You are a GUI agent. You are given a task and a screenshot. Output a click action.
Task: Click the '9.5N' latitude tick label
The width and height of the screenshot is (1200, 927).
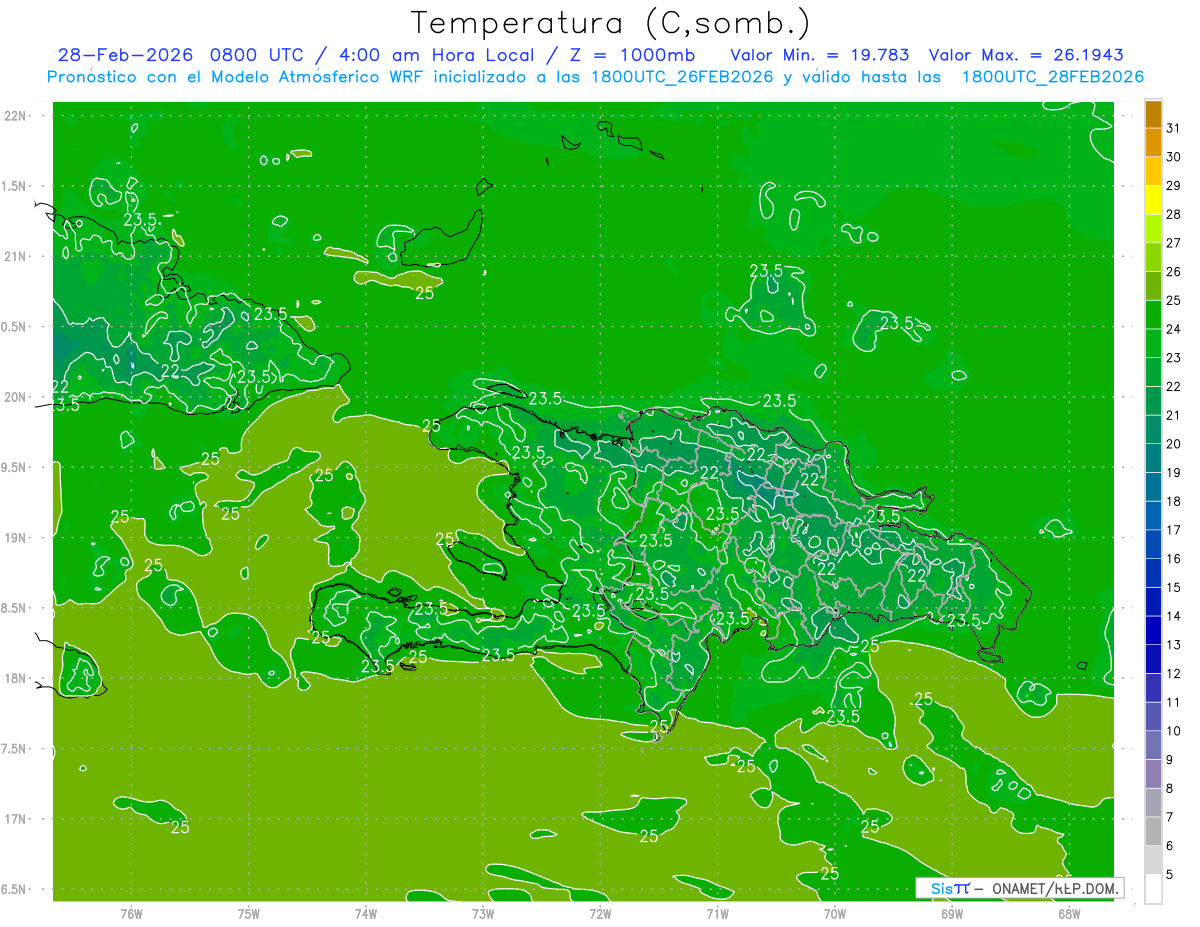pyautogui.click(x=14, y=467)
